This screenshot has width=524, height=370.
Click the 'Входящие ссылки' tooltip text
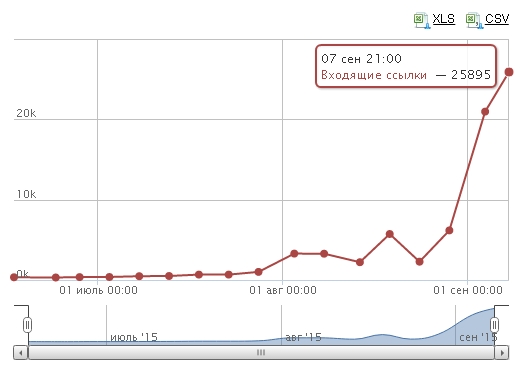coord(374,75)
